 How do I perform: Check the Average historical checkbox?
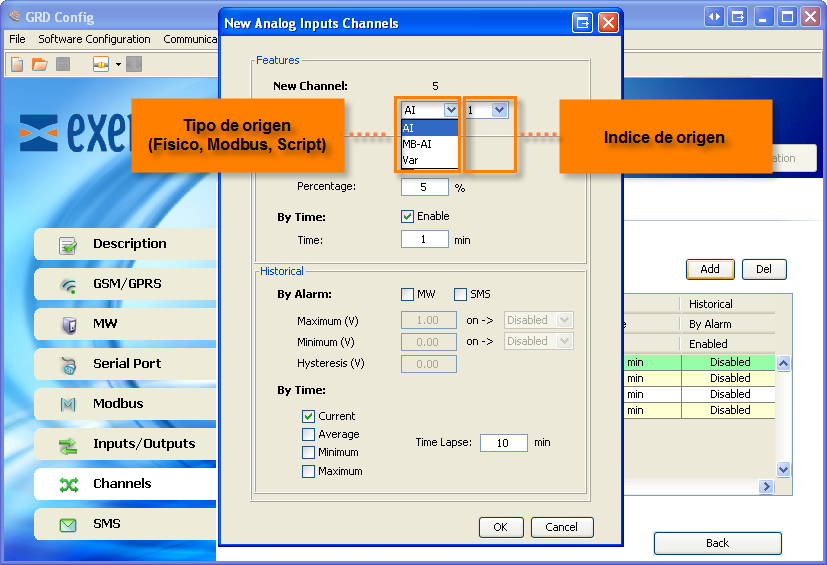[x=309, y=435]
